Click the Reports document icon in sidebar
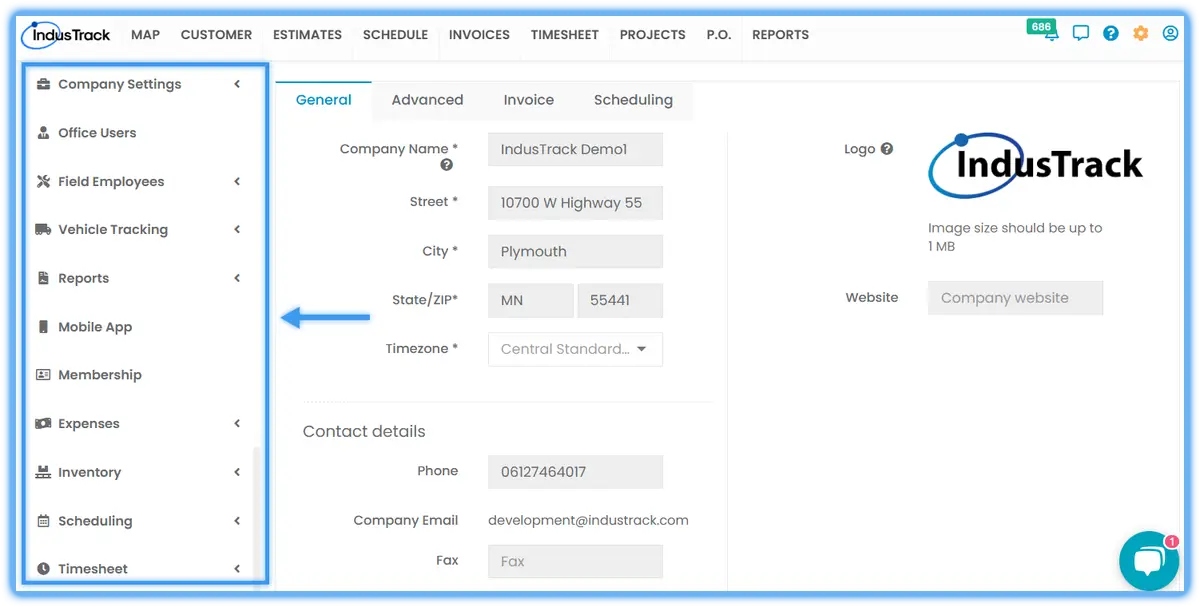This screenshot has height=607, width=1200. pos(43,278)
